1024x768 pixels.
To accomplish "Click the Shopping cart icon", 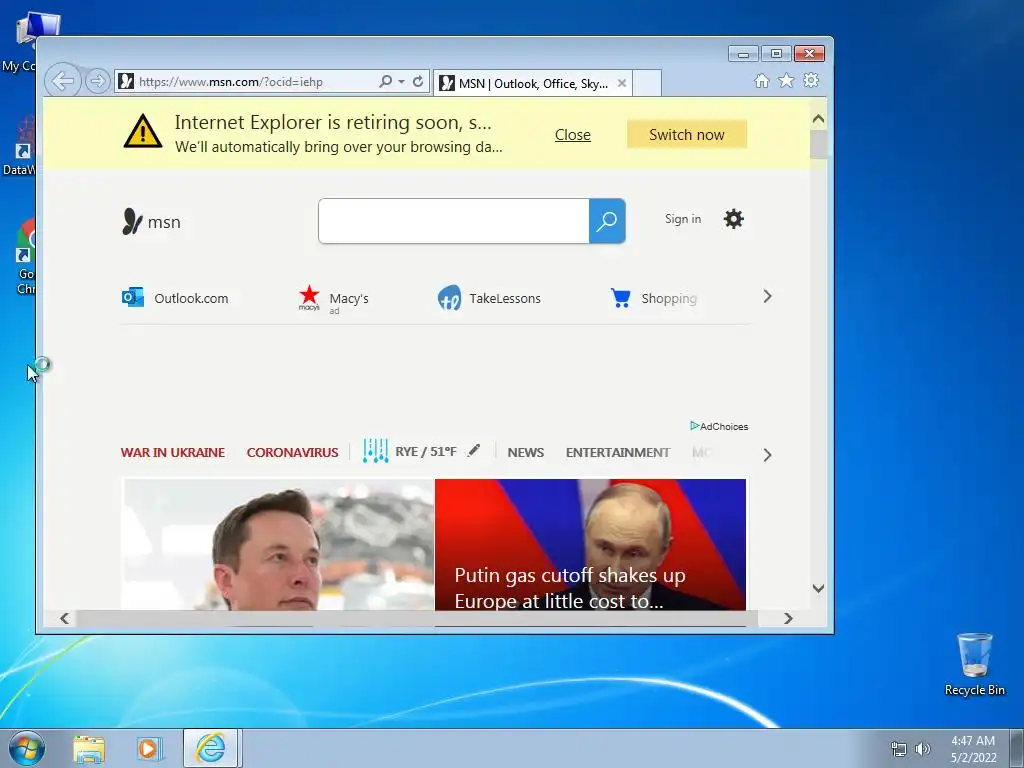I will pos(620,298).
